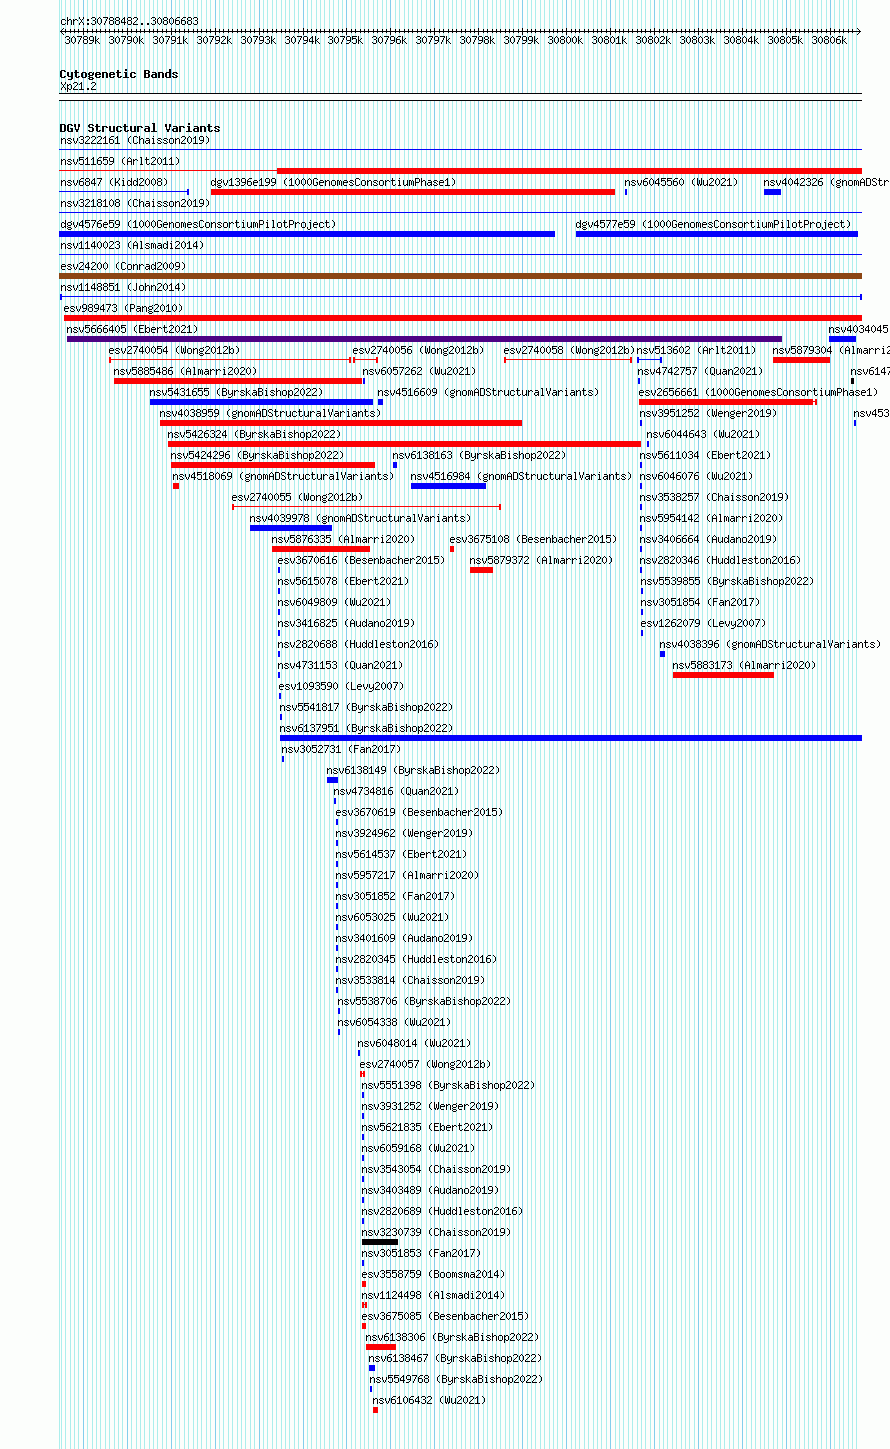Select the nsv6053025 (Wu2021) label
This screenshot has height=1449, width=890.
pos(392,918)
